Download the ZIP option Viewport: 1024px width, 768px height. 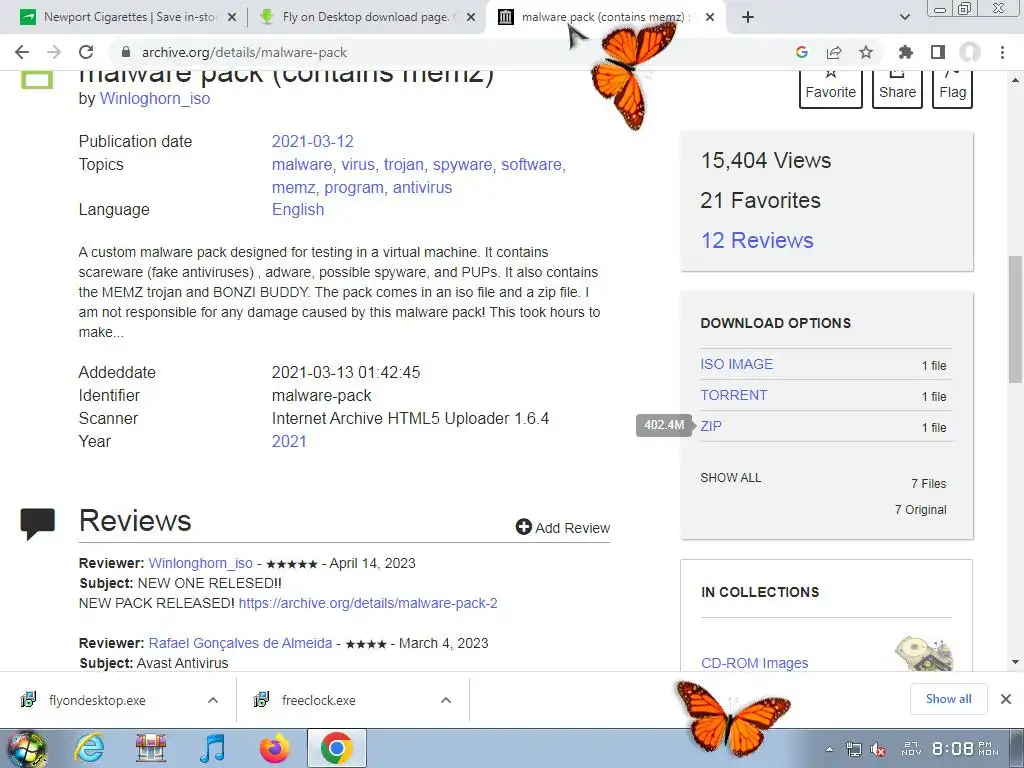tap(711, 426)
